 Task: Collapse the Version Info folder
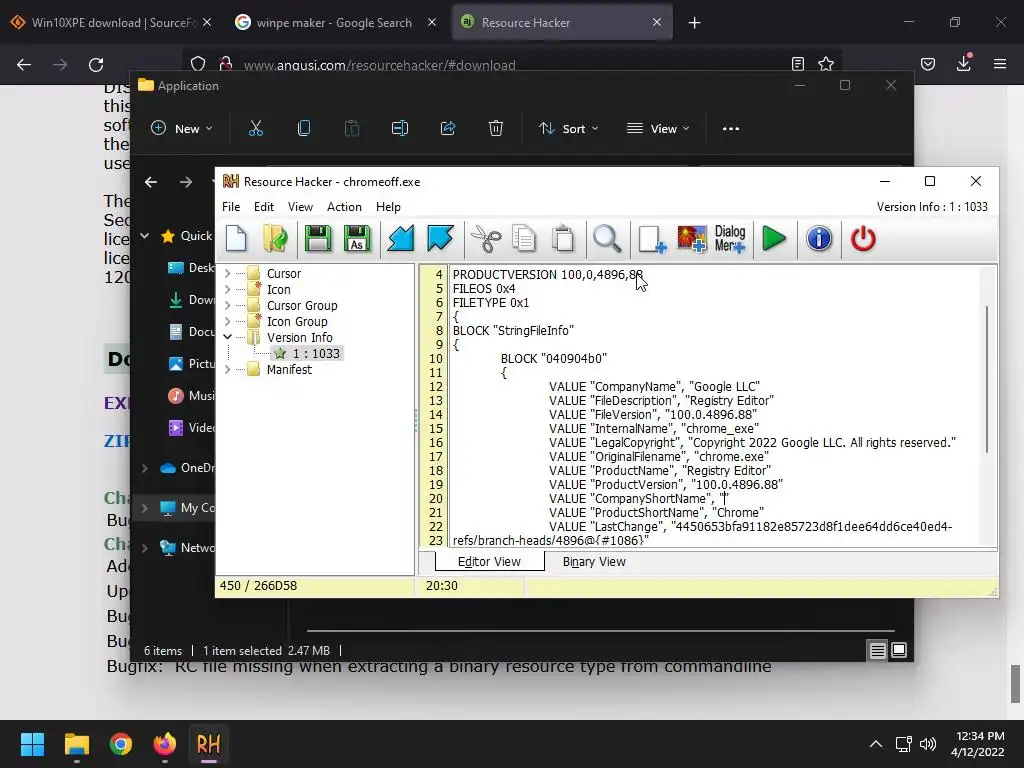[x=227, y=337]
